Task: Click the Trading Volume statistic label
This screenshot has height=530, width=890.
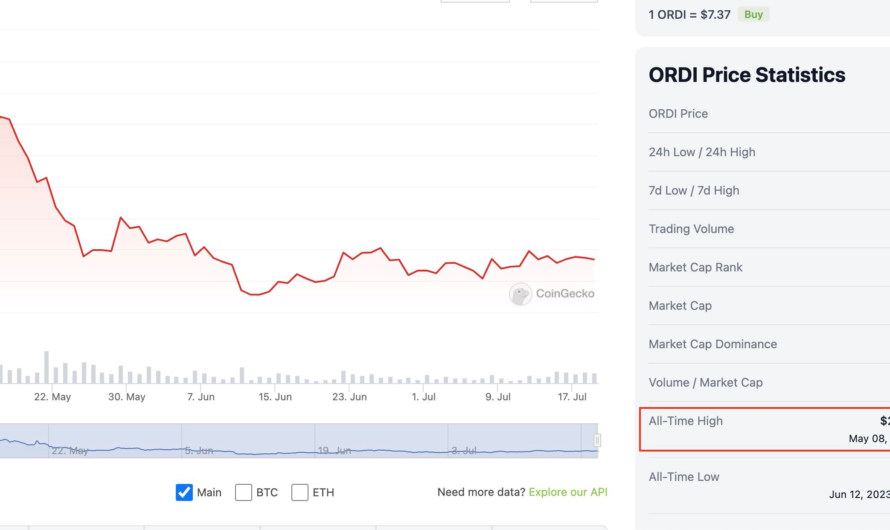Action: [x=691, y=229]
